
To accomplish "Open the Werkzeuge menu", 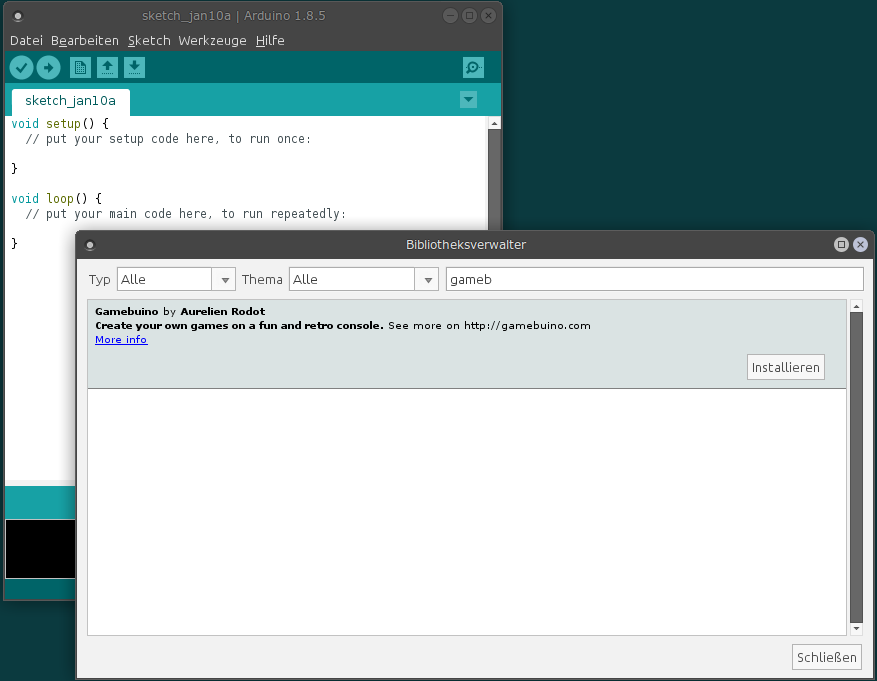I will pyautogui.click(x=213, y=41).
